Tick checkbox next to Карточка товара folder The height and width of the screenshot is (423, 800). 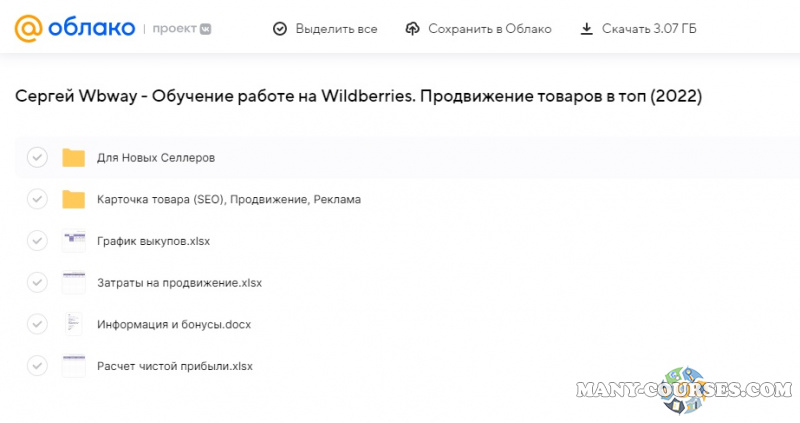pyautogui.click(x=37, y=199)
